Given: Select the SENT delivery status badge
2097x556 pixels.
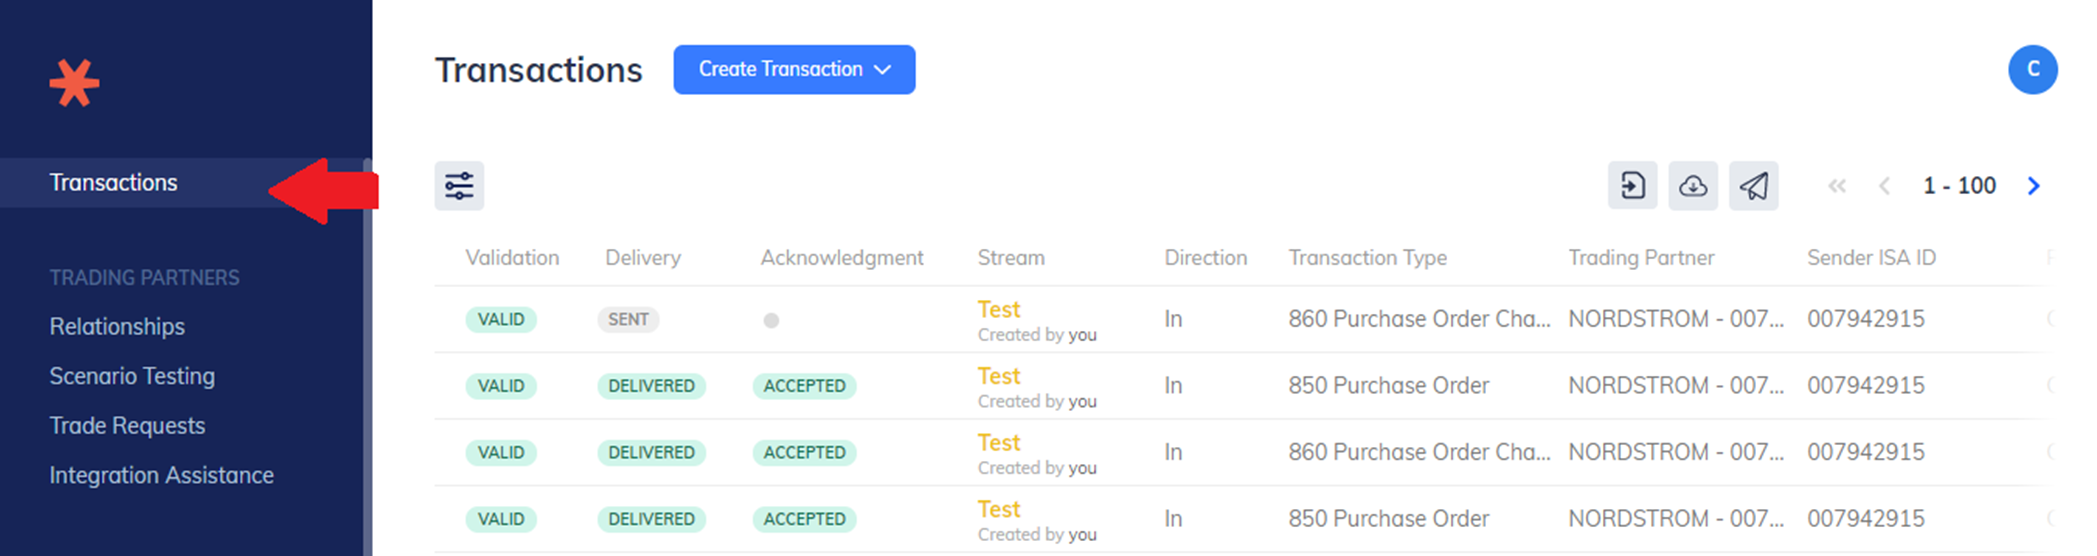Looking at the screenshot, I should click(x=628, y=320).
